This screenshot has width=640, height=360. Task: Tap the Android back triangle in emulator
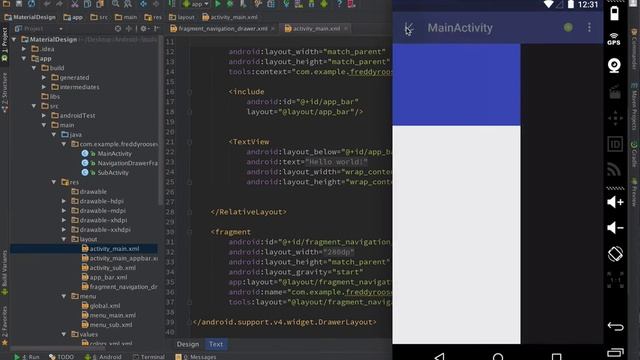tap(439, 356)
